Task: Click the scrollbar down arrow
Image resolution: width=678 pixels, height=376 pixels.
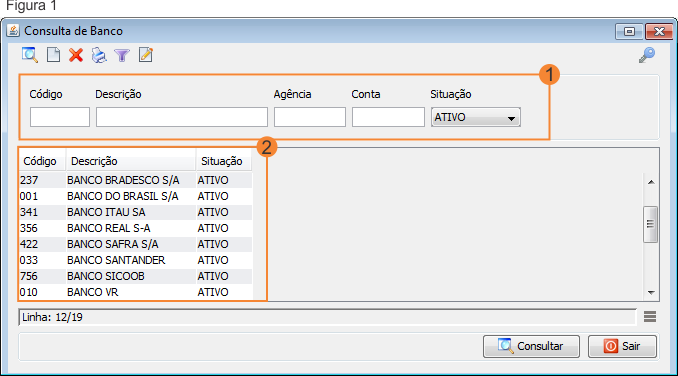Action: pos(651,293)
